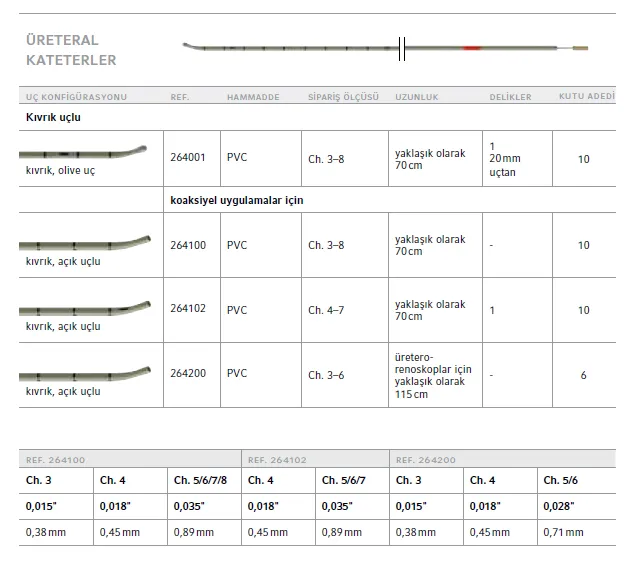
Task: Click the SİPARİŞ ÖLÇÜSÜ column header
Action: click(343, 98)
